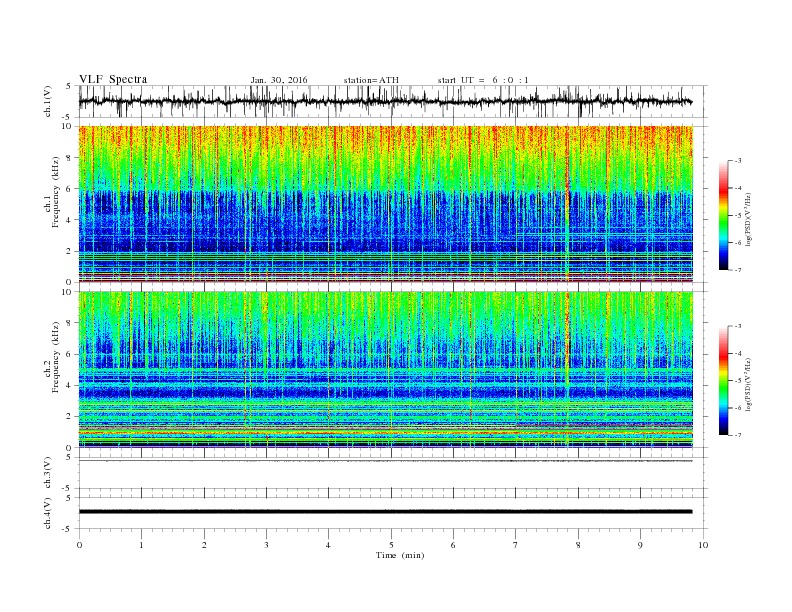Click the "log(PSD)(V²/Hz)" label of upper colorbar

click(748, 220)
